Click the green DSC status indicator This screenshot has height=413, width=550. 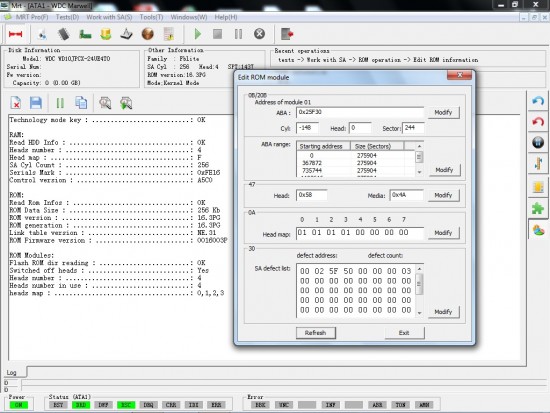126,405
